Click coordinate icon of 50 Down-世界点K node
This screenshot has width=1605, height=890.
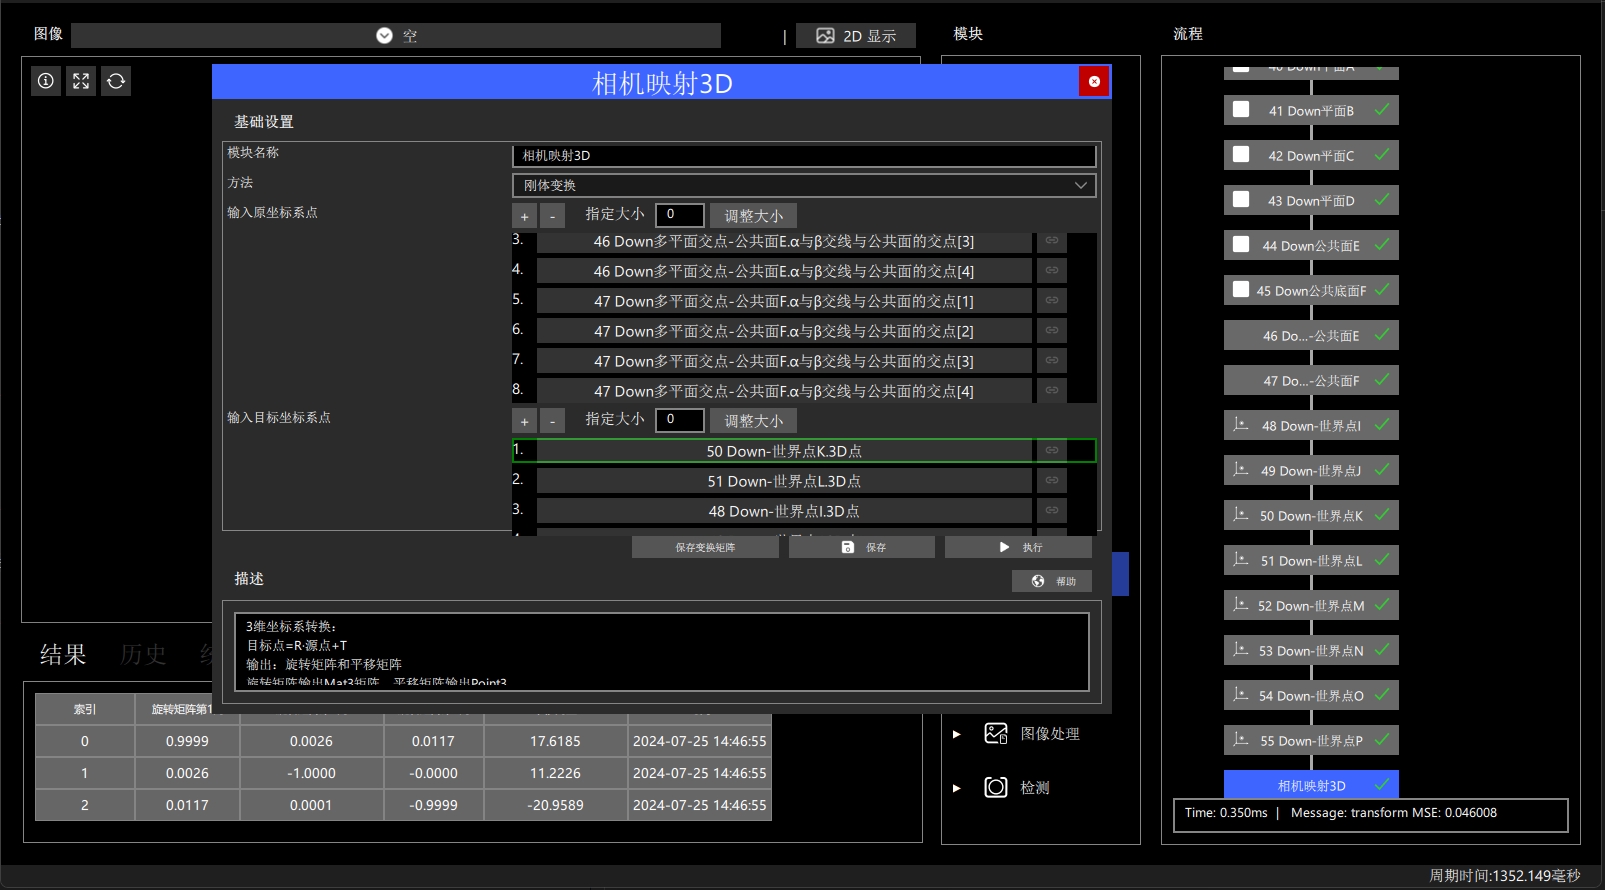(1241, 515)
